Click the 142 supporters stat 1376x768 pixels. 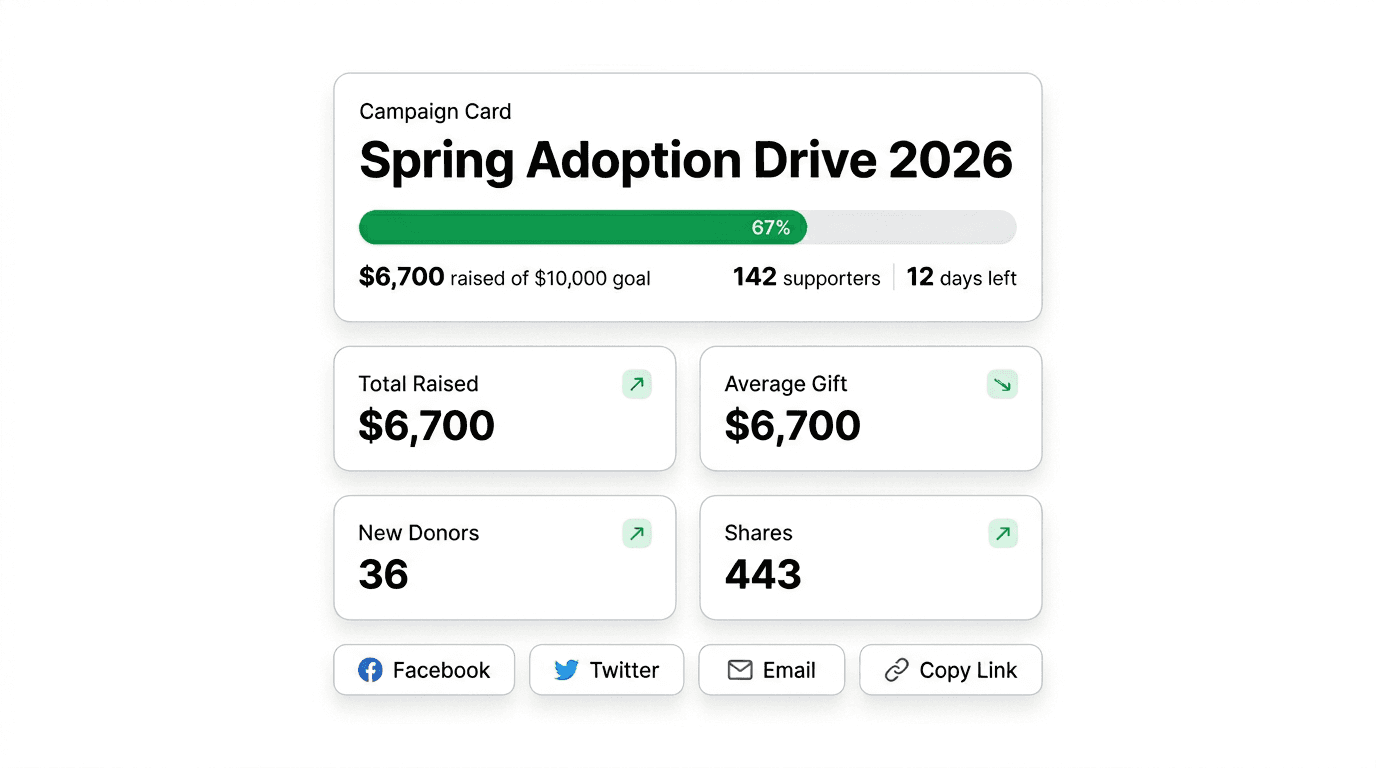(x=806, y=277)
